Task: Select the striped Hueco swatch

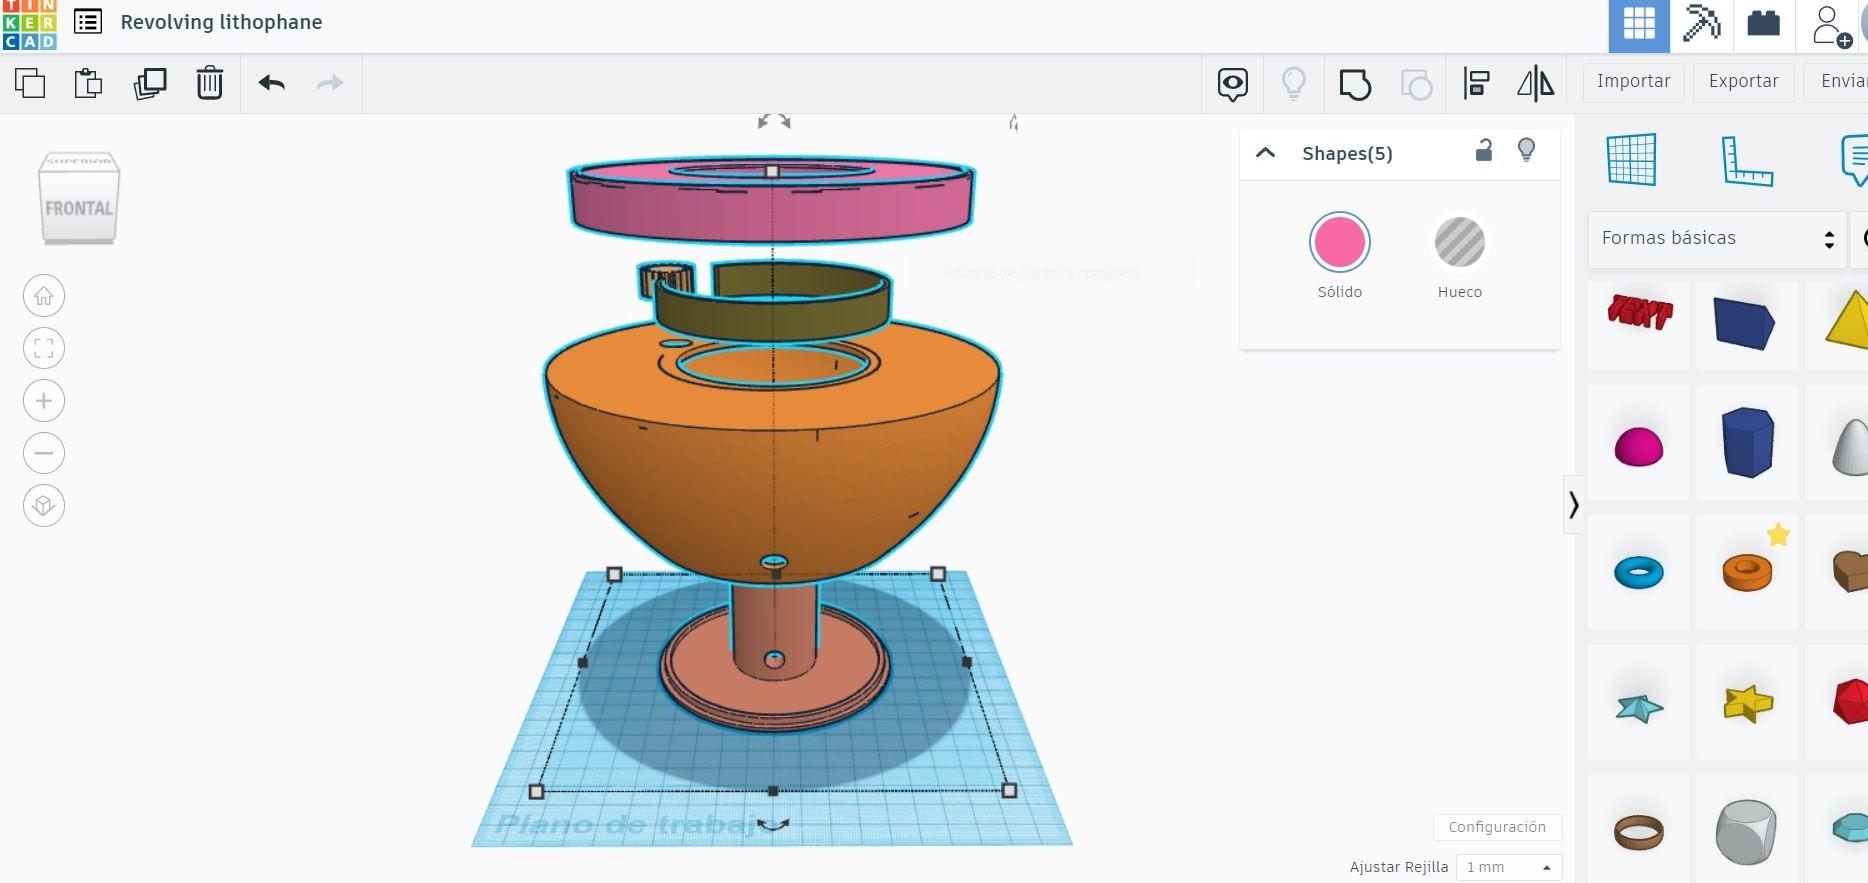Action: (1459, 242)
